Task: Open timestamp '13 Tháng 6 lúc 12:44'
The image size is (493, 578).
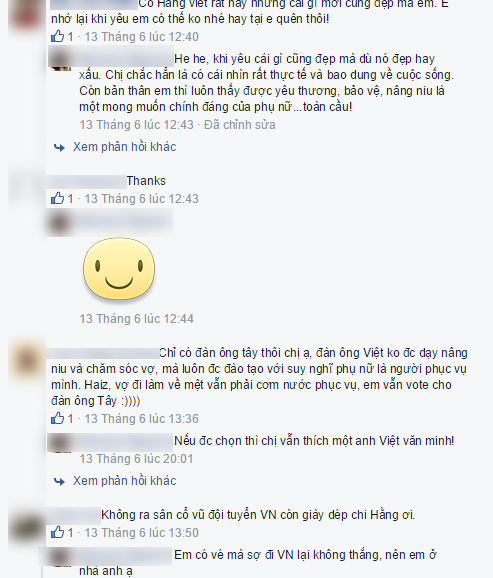Action: pyautogui.click(x=136, y=318)
